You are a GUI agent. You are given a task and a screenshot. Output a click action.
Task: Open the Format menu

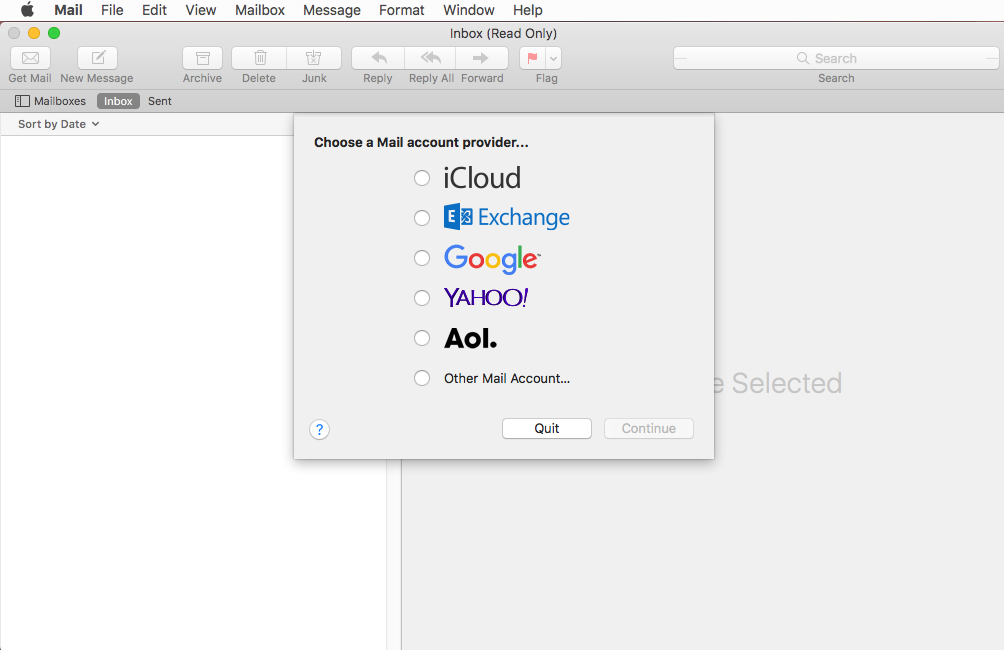[x=401, y=10]
